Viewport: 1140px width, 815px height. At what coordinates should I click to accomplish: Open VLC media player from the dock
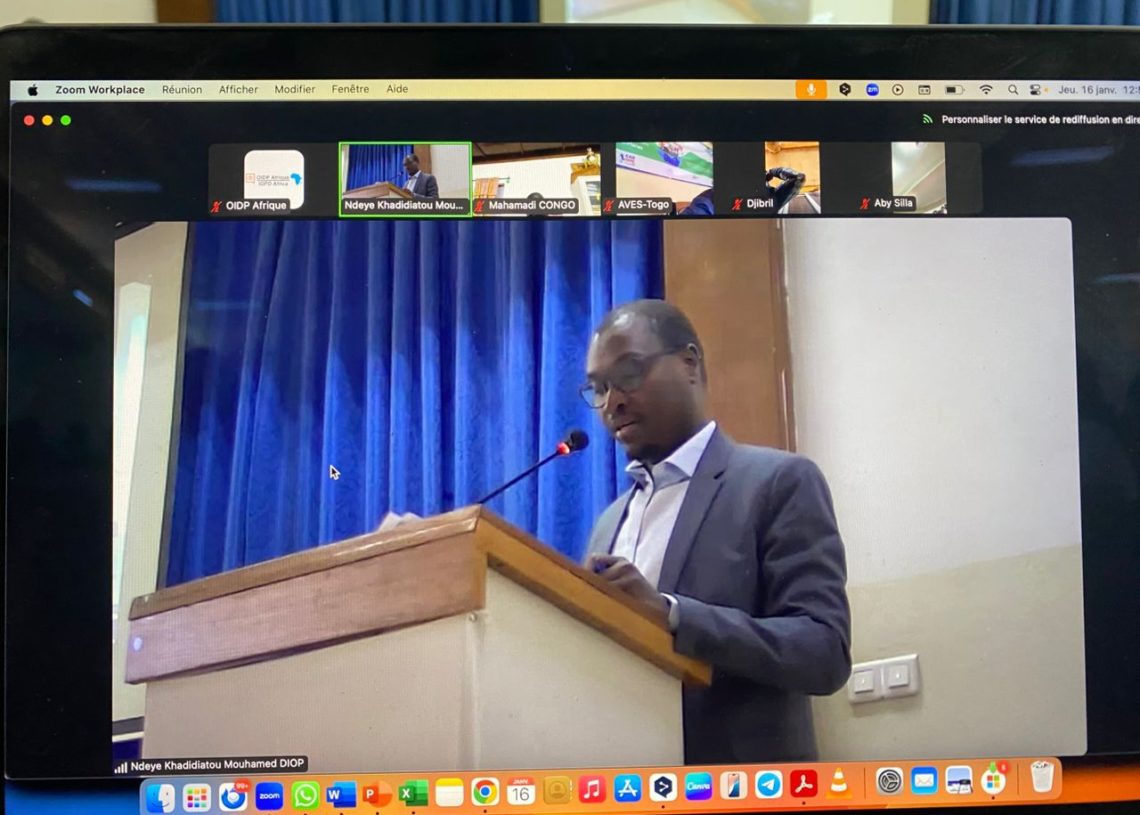(838, 784)
